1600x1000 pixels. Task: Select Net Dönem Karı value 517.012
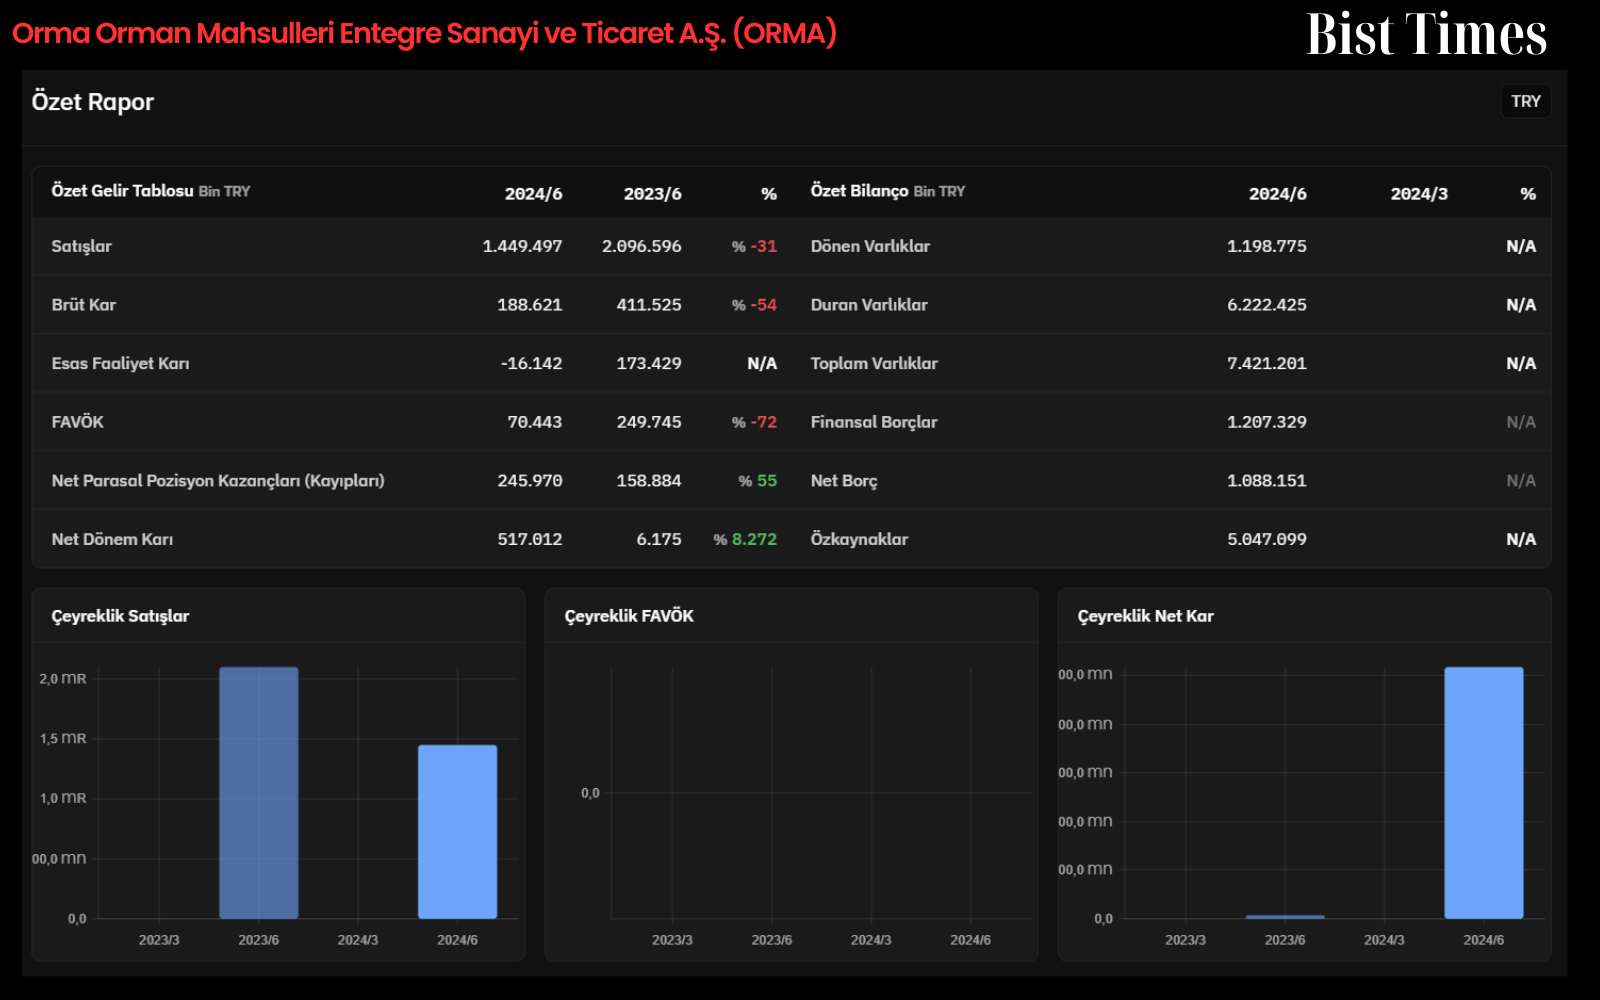[x=530, y=539]
